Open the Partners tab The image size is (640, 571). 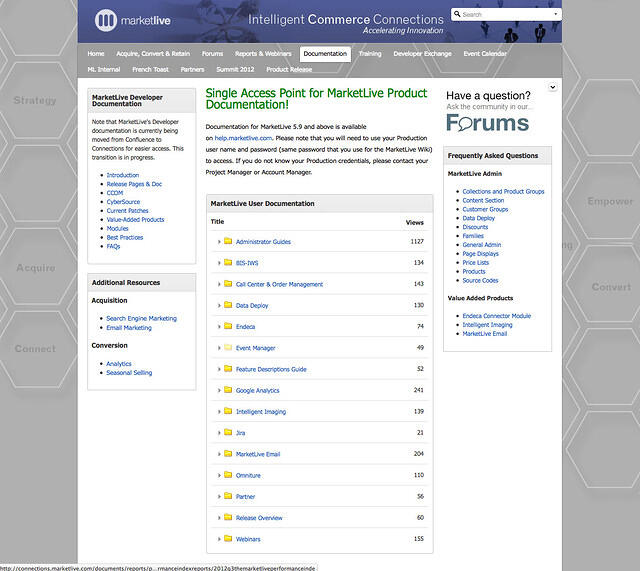click(x=192, y=69)
